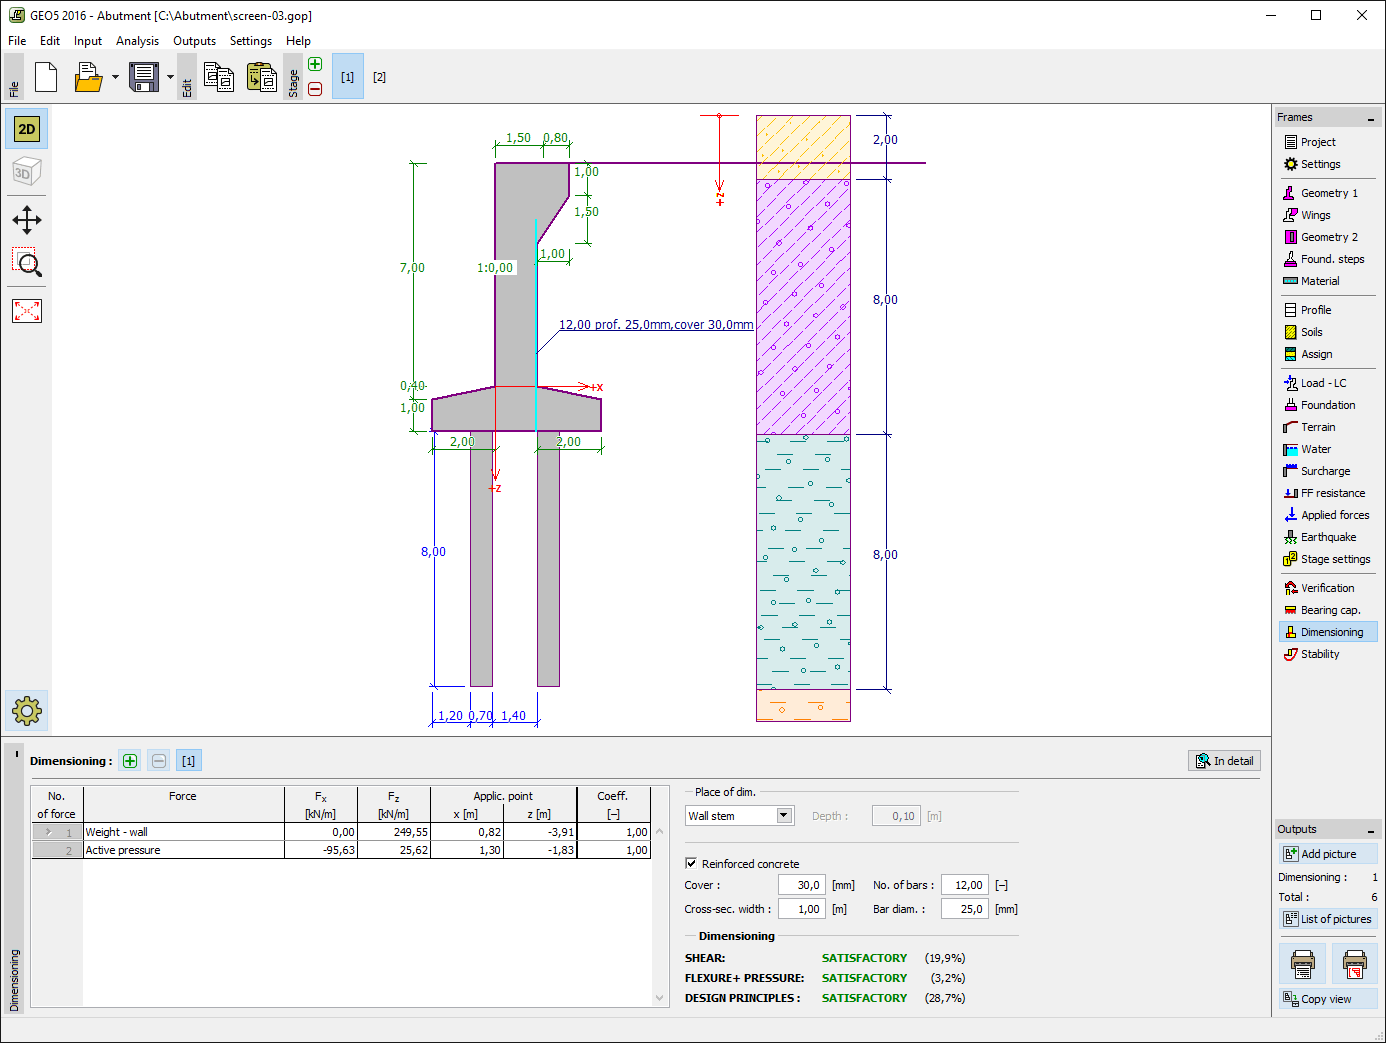Open drawing settings gear icon
This screenshot has width=1386, height=1043.
(x=27, y=711)
